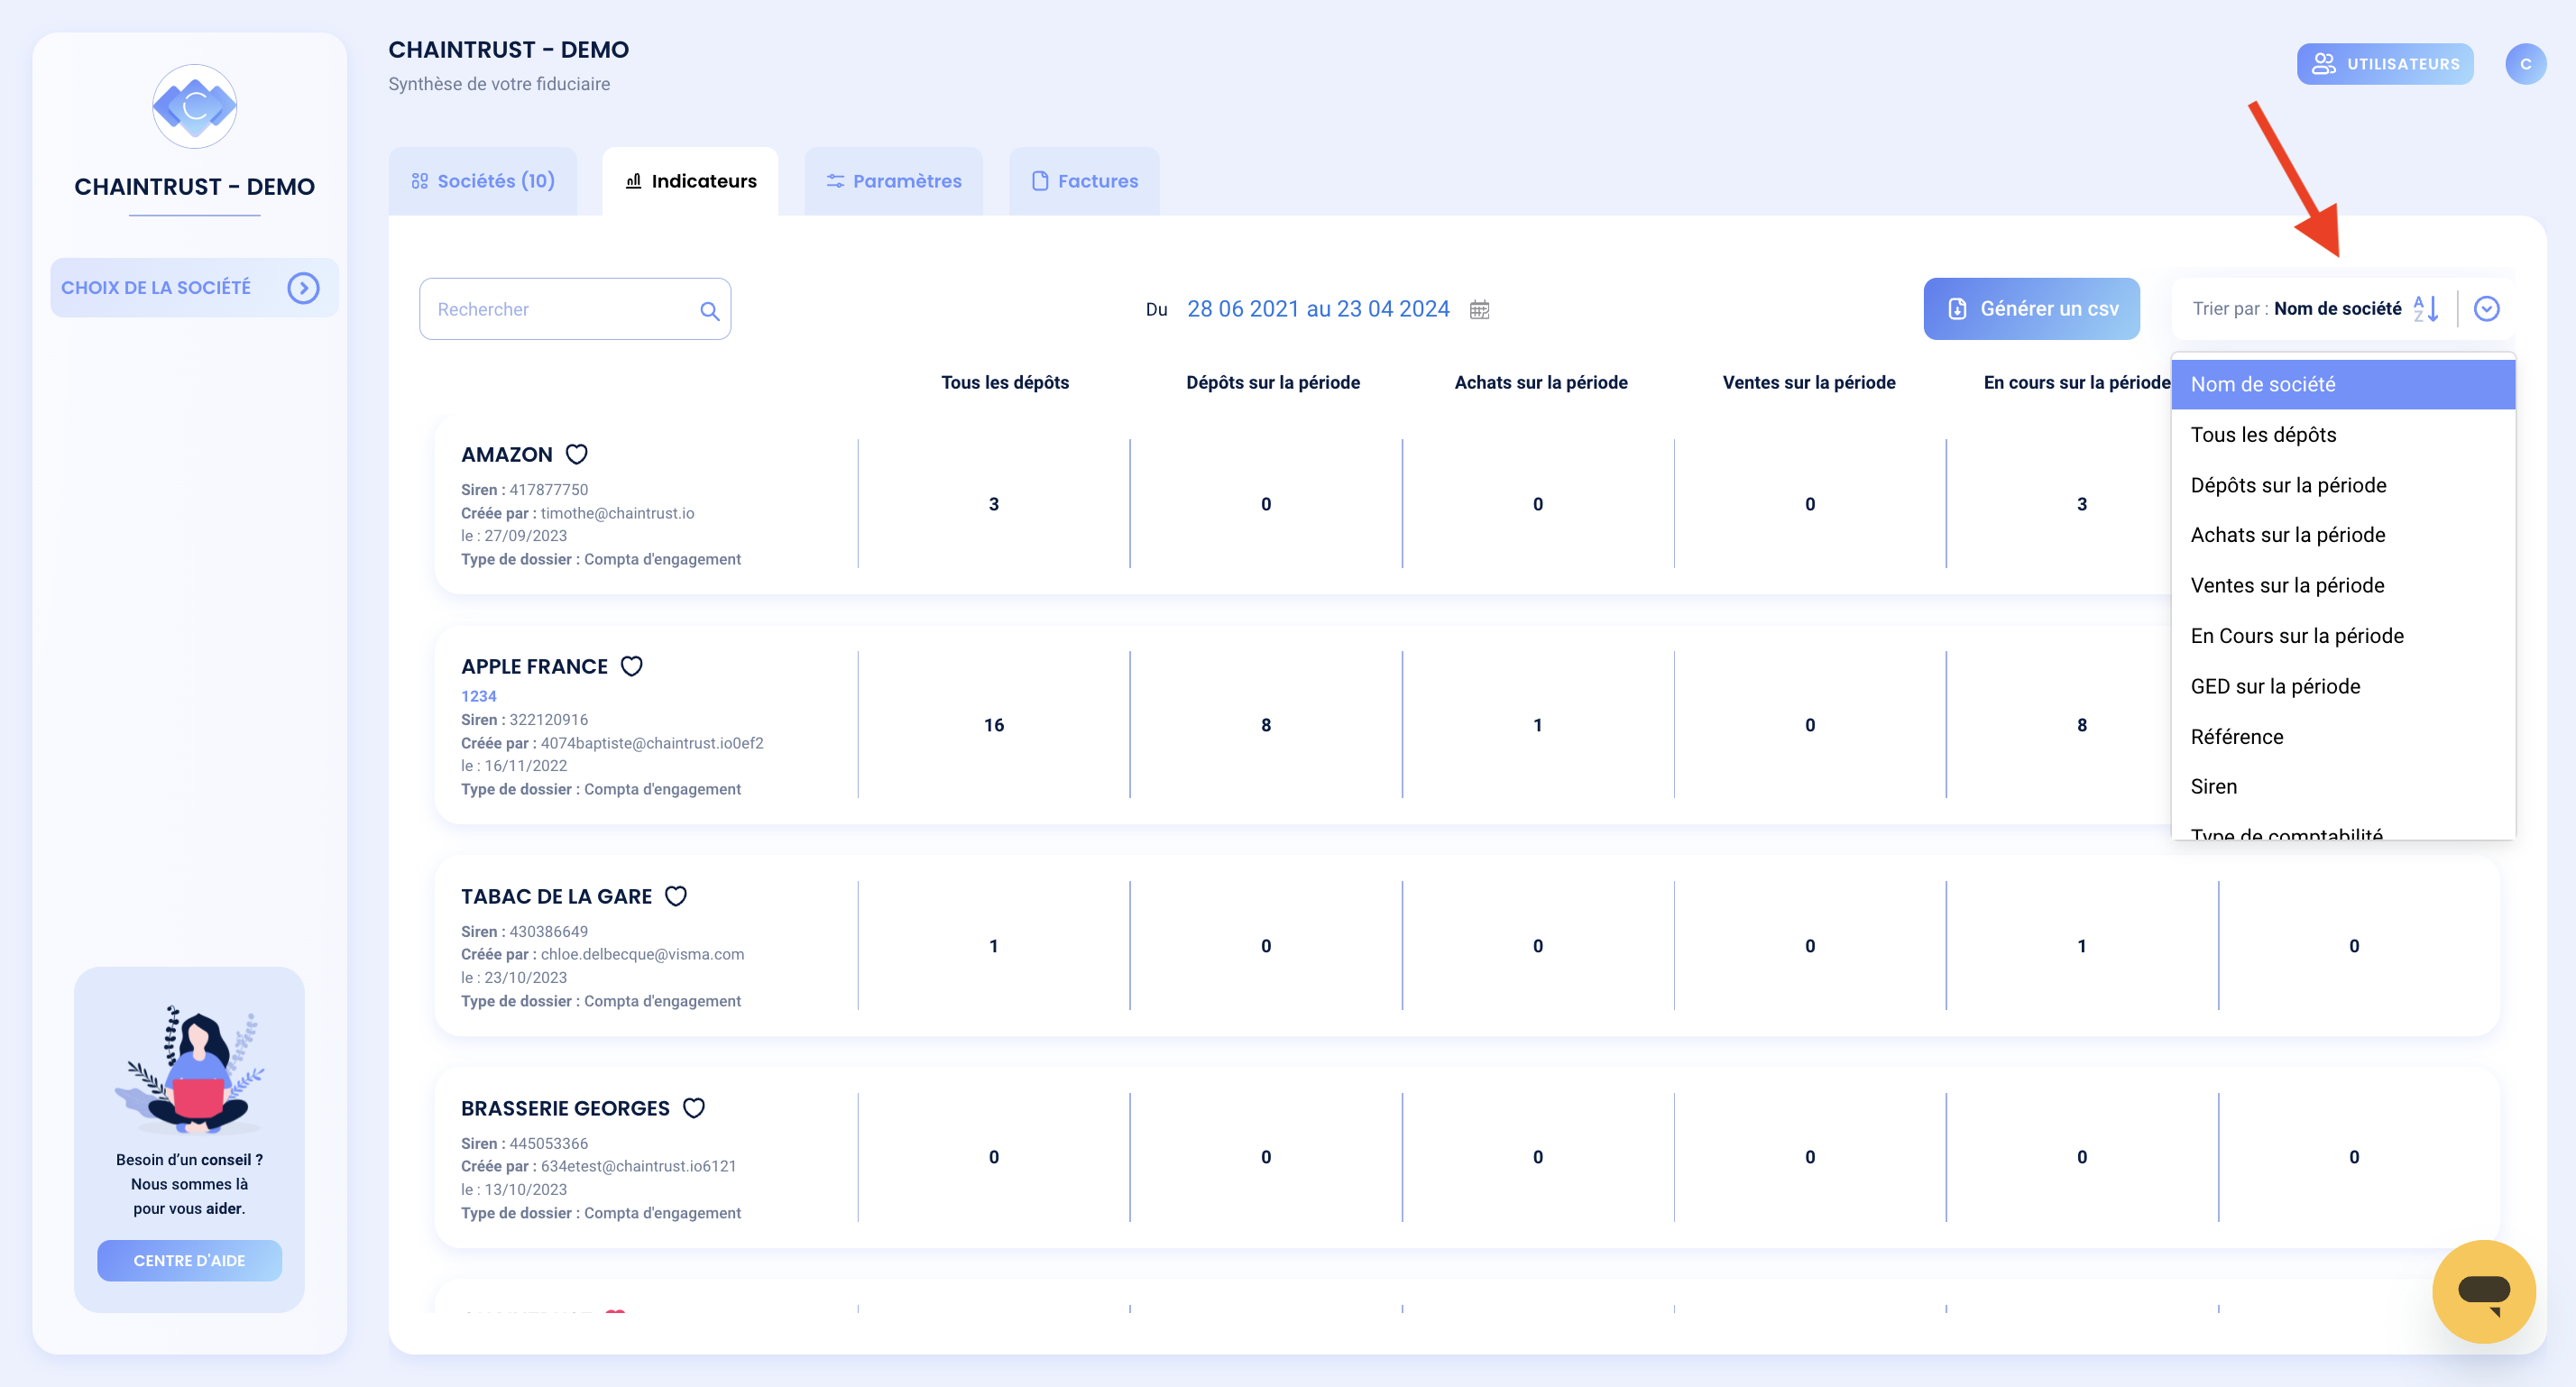Sort by GED sur la période option
This screenshot has height=1387, width=2576.
point(2342,686)
